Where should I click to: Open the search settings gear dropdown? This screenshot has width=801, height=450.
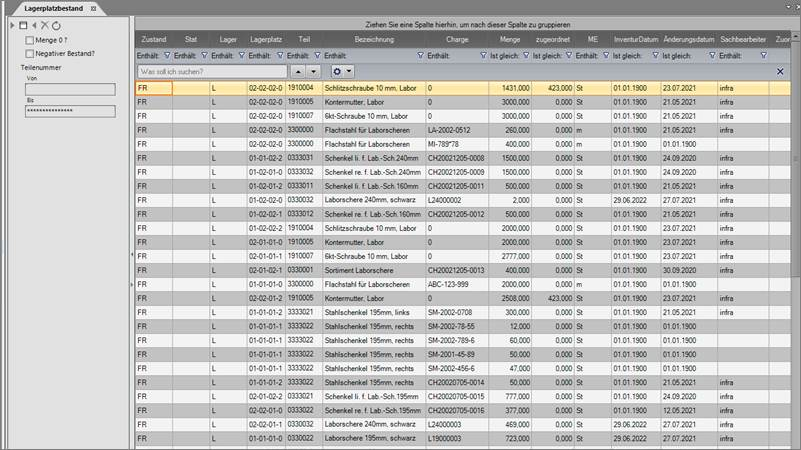point(344,72)
